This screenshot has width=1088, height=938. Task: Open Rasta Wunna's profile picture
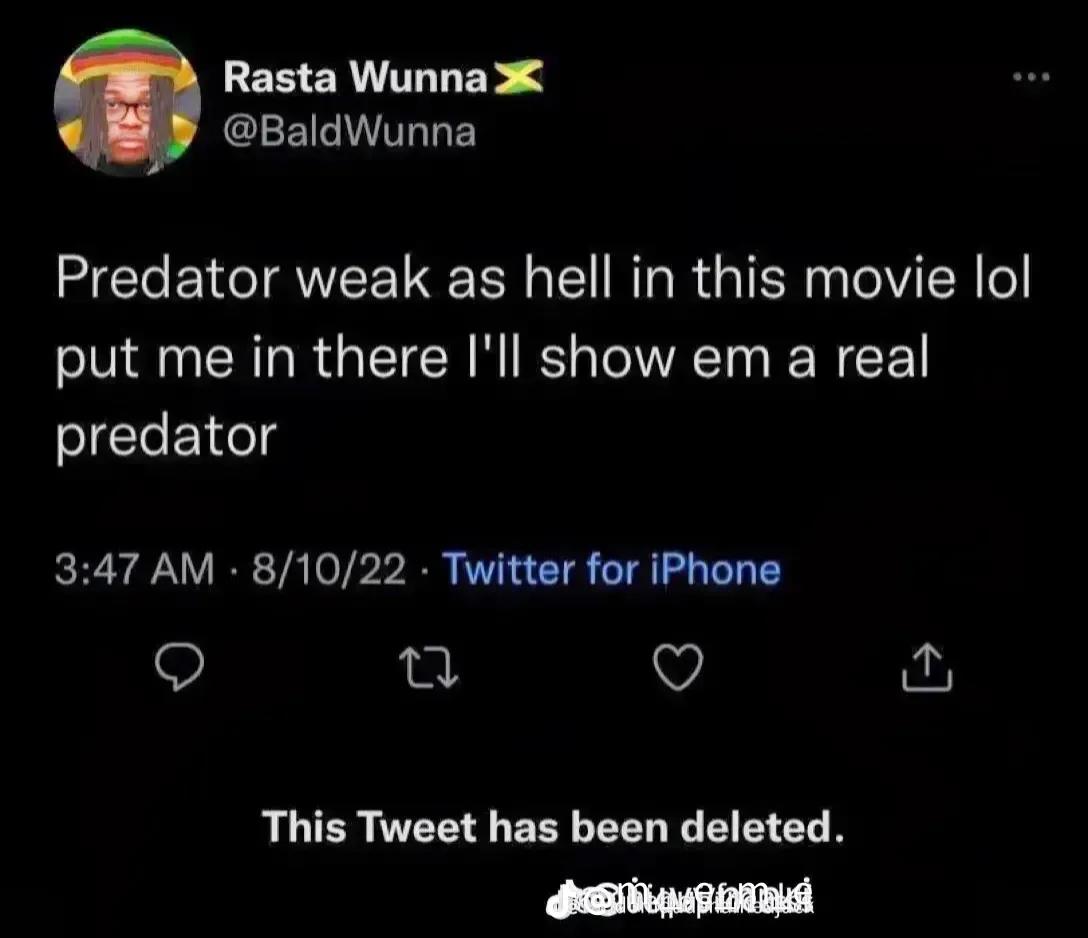pos(127,101)
